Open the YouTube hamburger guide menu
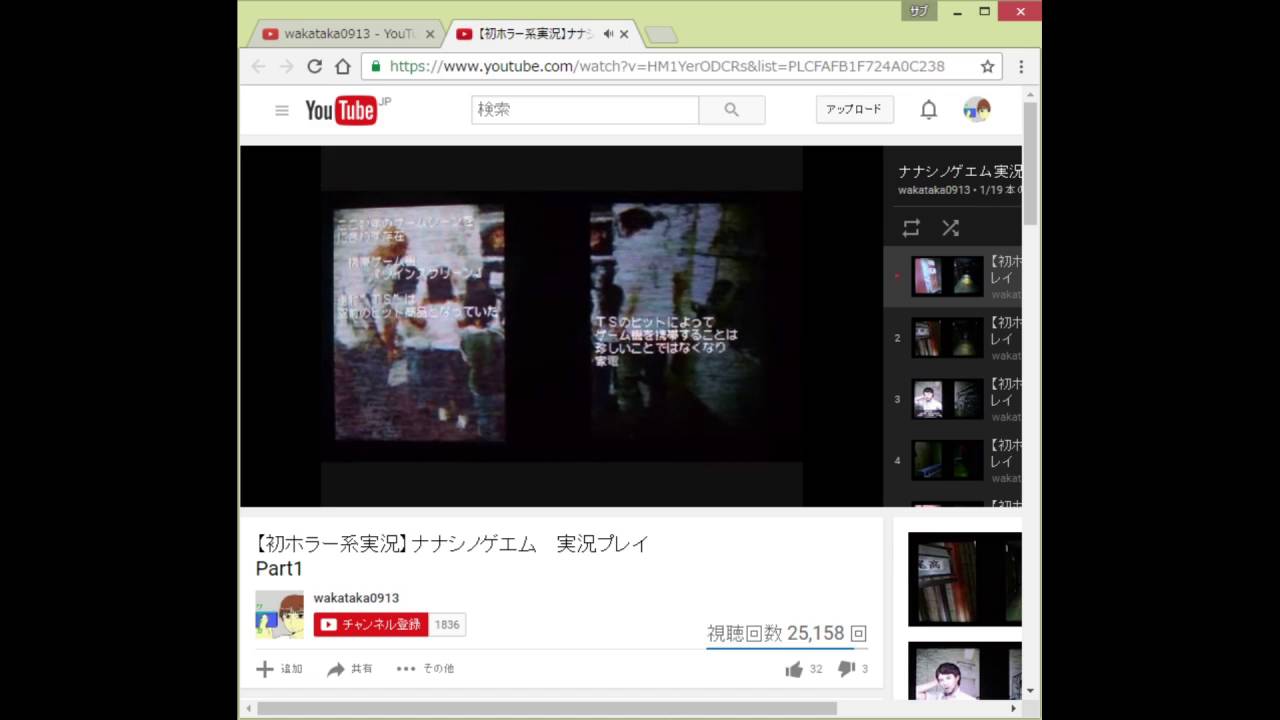1280x720 pixels. click(282, 110)
